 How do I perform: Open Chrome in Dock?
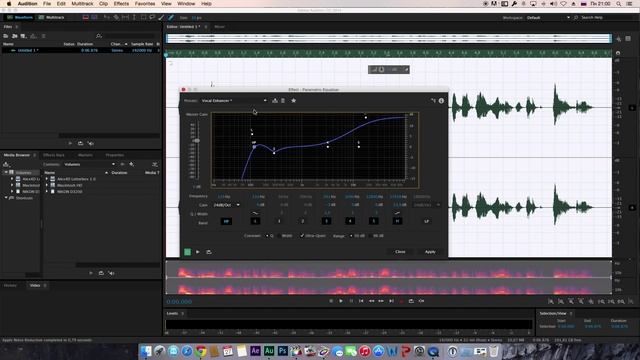(x=200, y=351)
